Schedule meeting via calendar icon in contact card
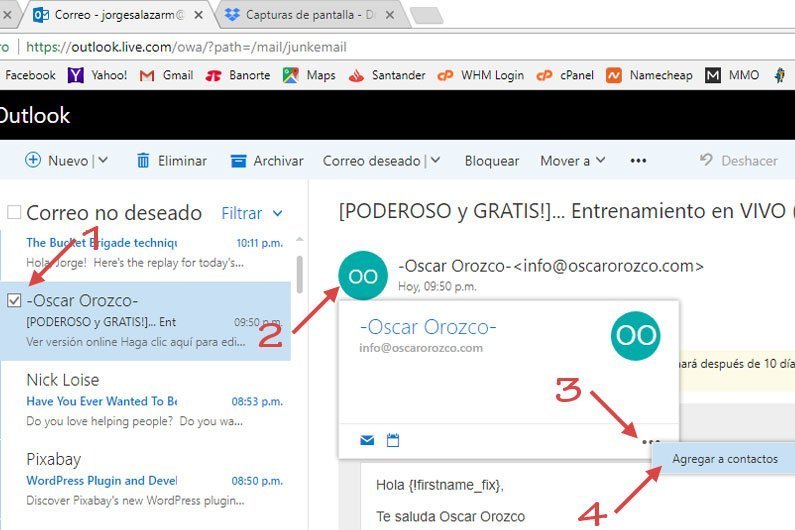This screenshot has width=795, height=530. 393,440
